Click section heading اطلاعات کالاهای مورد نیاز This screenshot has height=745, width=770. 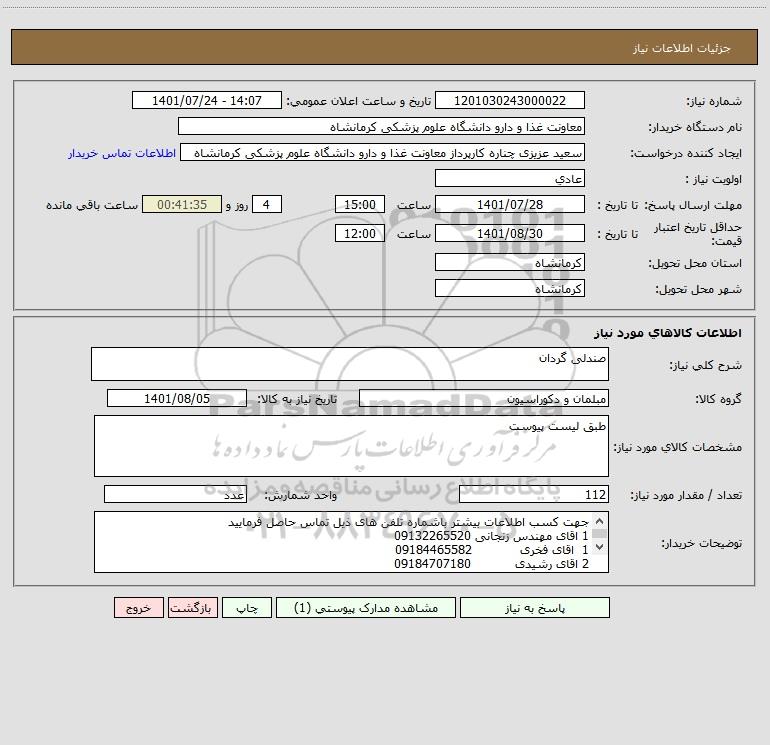pos(668,333)
